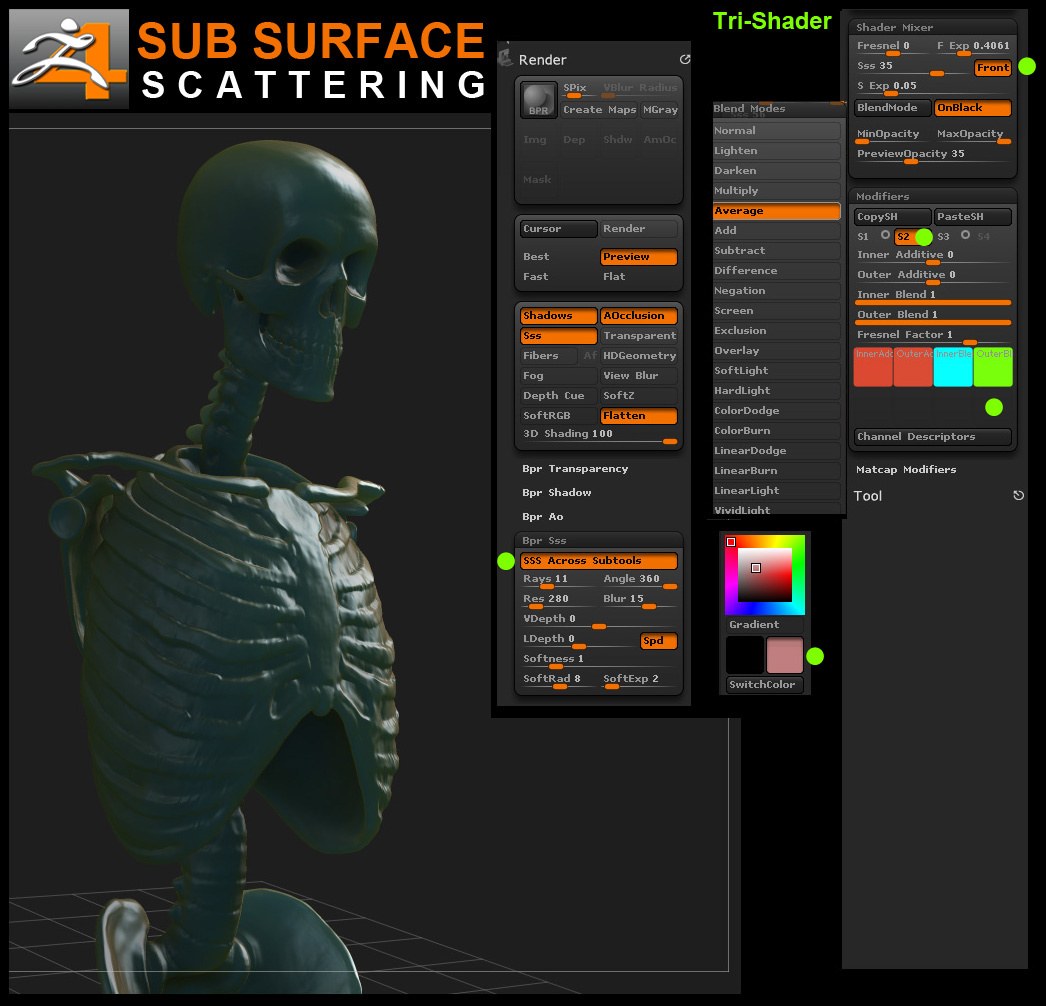The width and height of the screenshot is (1046, 1006).
Task: Click the MGray button
Action: 659,109
